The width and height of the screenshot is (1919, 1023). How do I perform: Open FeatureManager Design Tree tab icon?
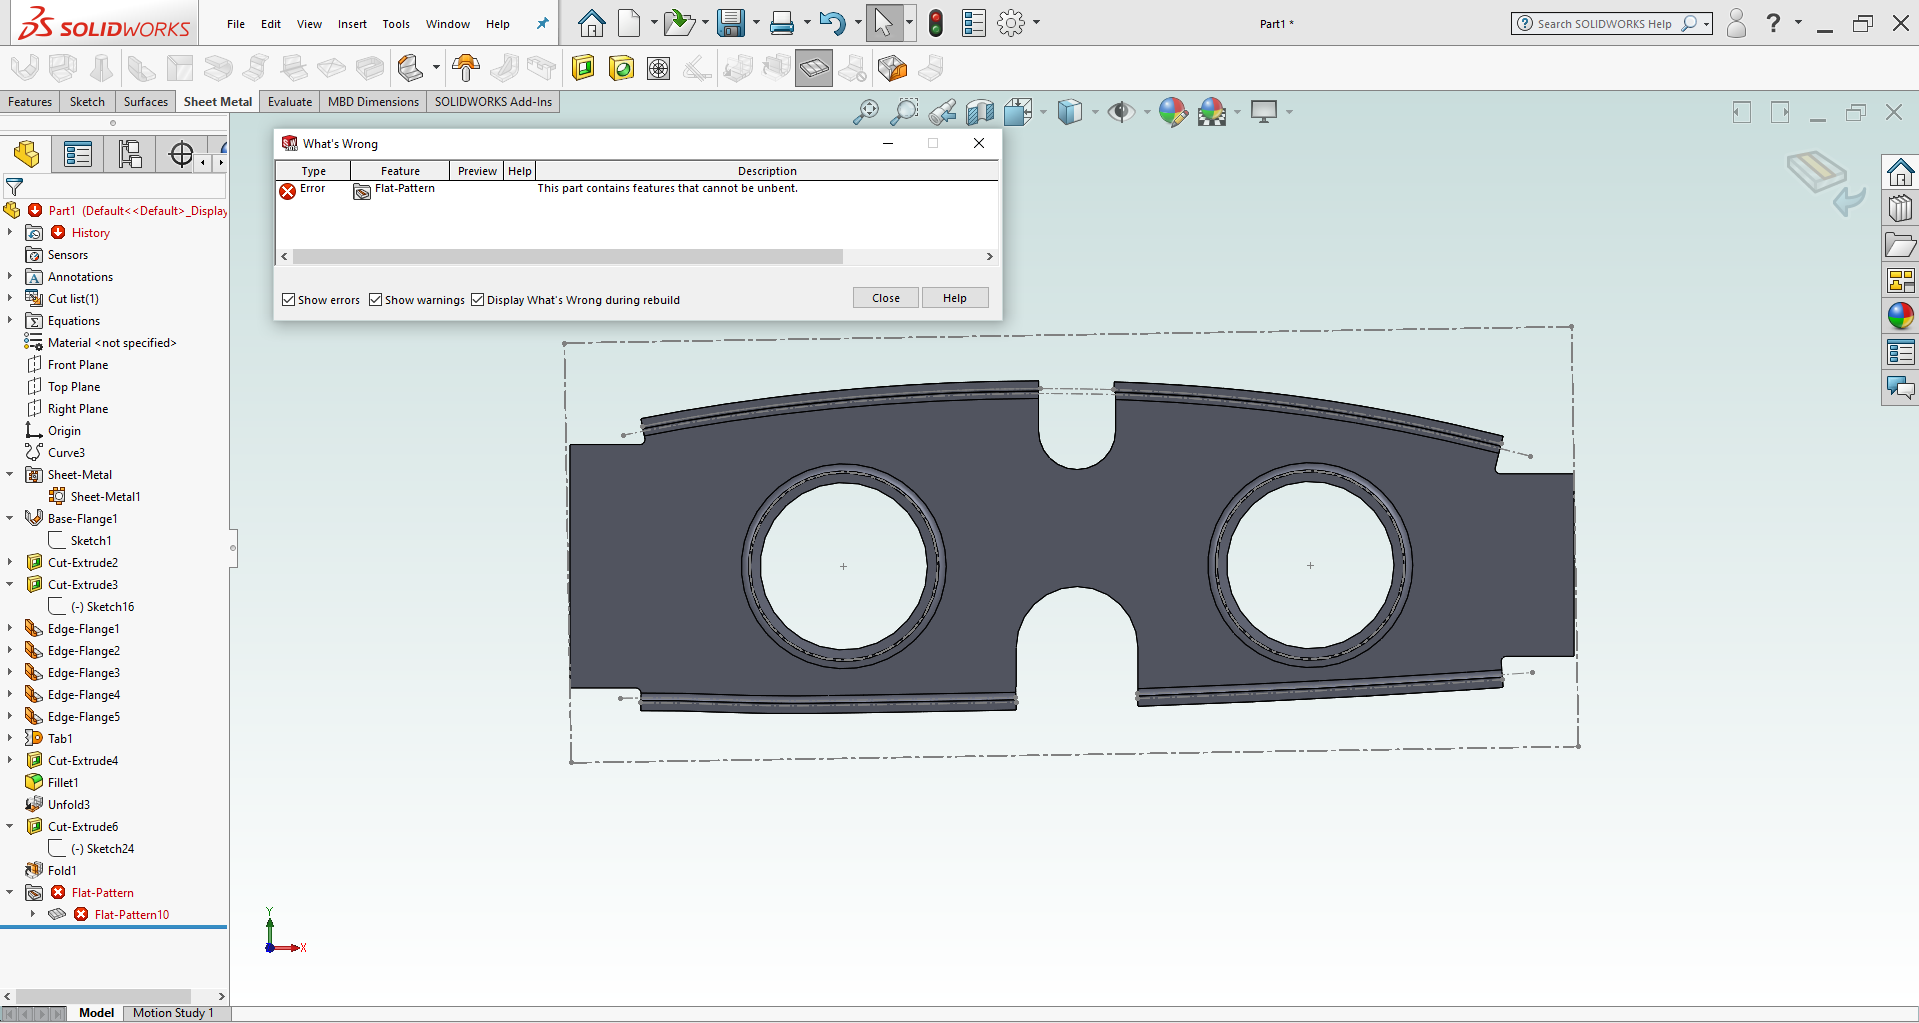coord(27,154)
